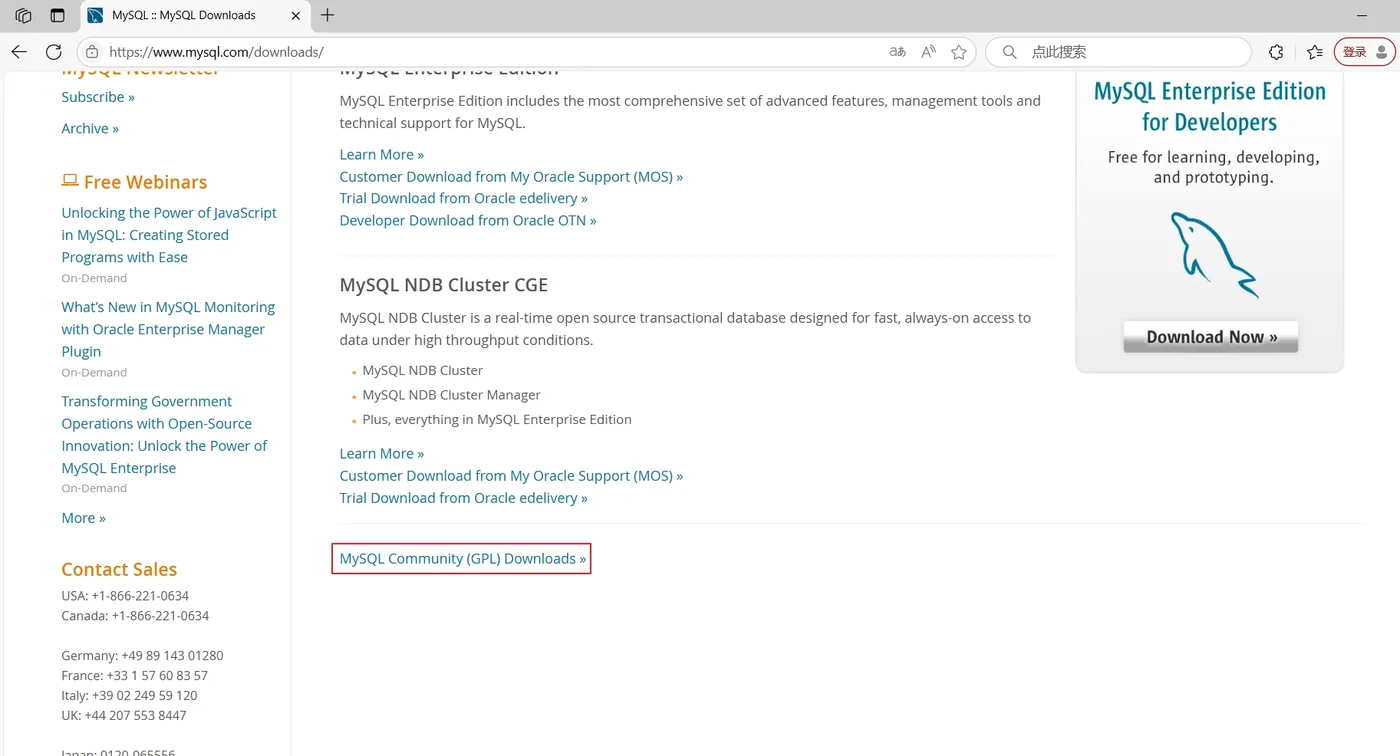The height and width of the screenshot is (756, 1400).
Task: Close the MySQL Downloads tab
Action: click(295, 15)
